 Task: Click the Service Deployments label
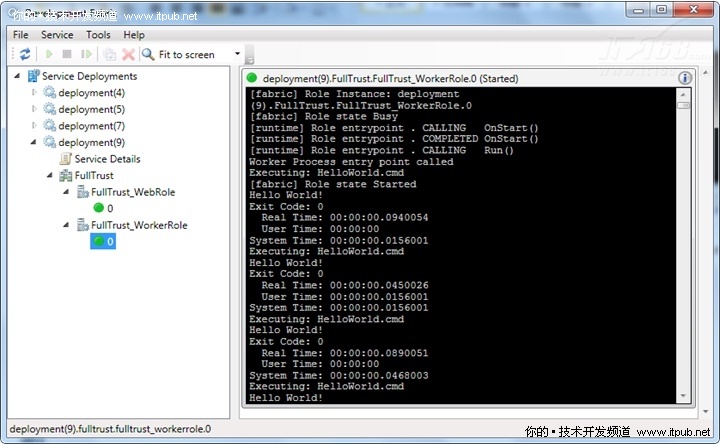(90, 76)
